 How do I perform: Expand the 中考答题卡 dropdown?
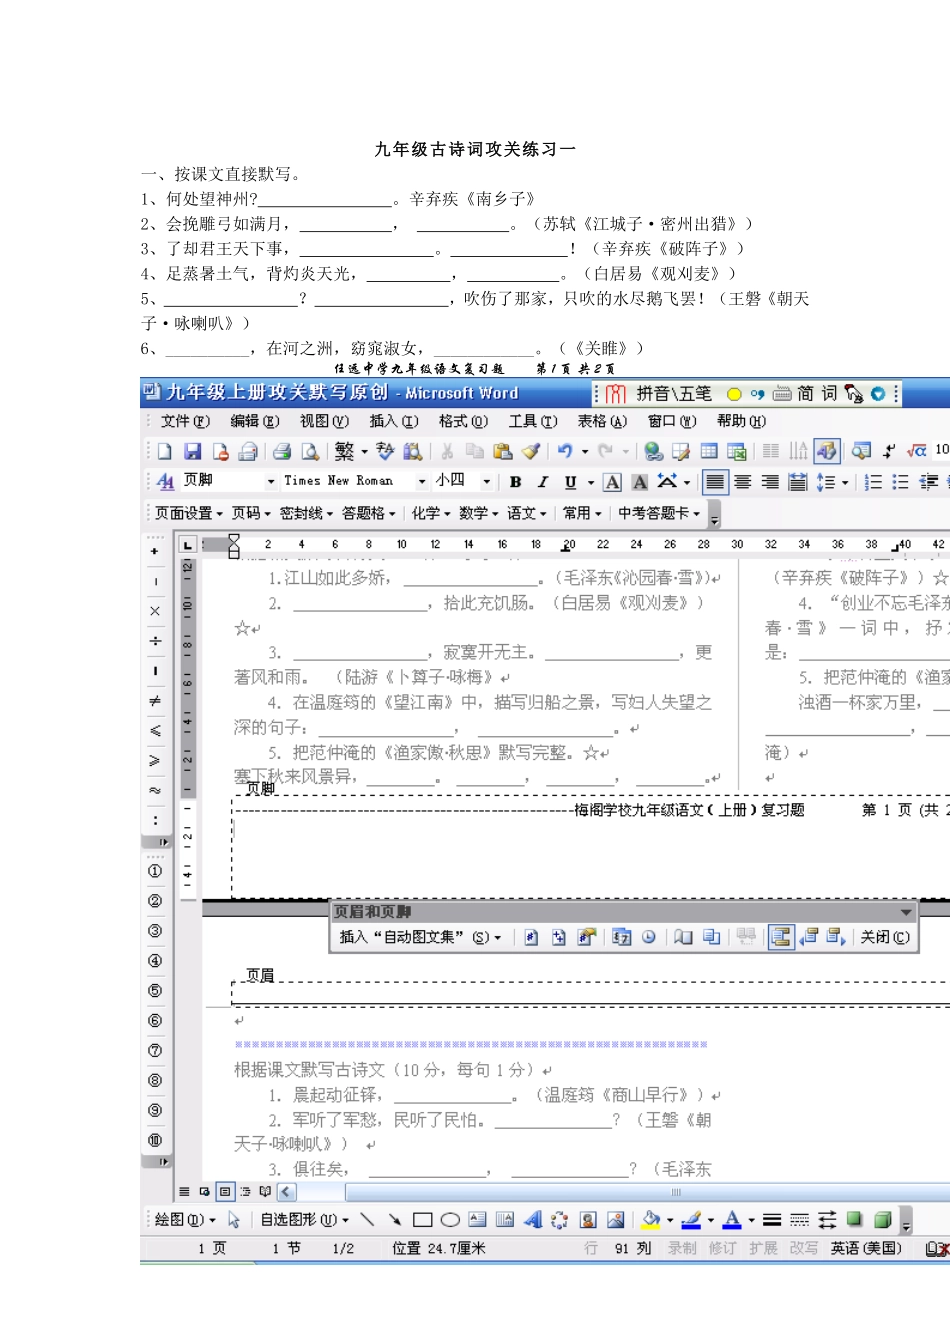click(658, 513)
